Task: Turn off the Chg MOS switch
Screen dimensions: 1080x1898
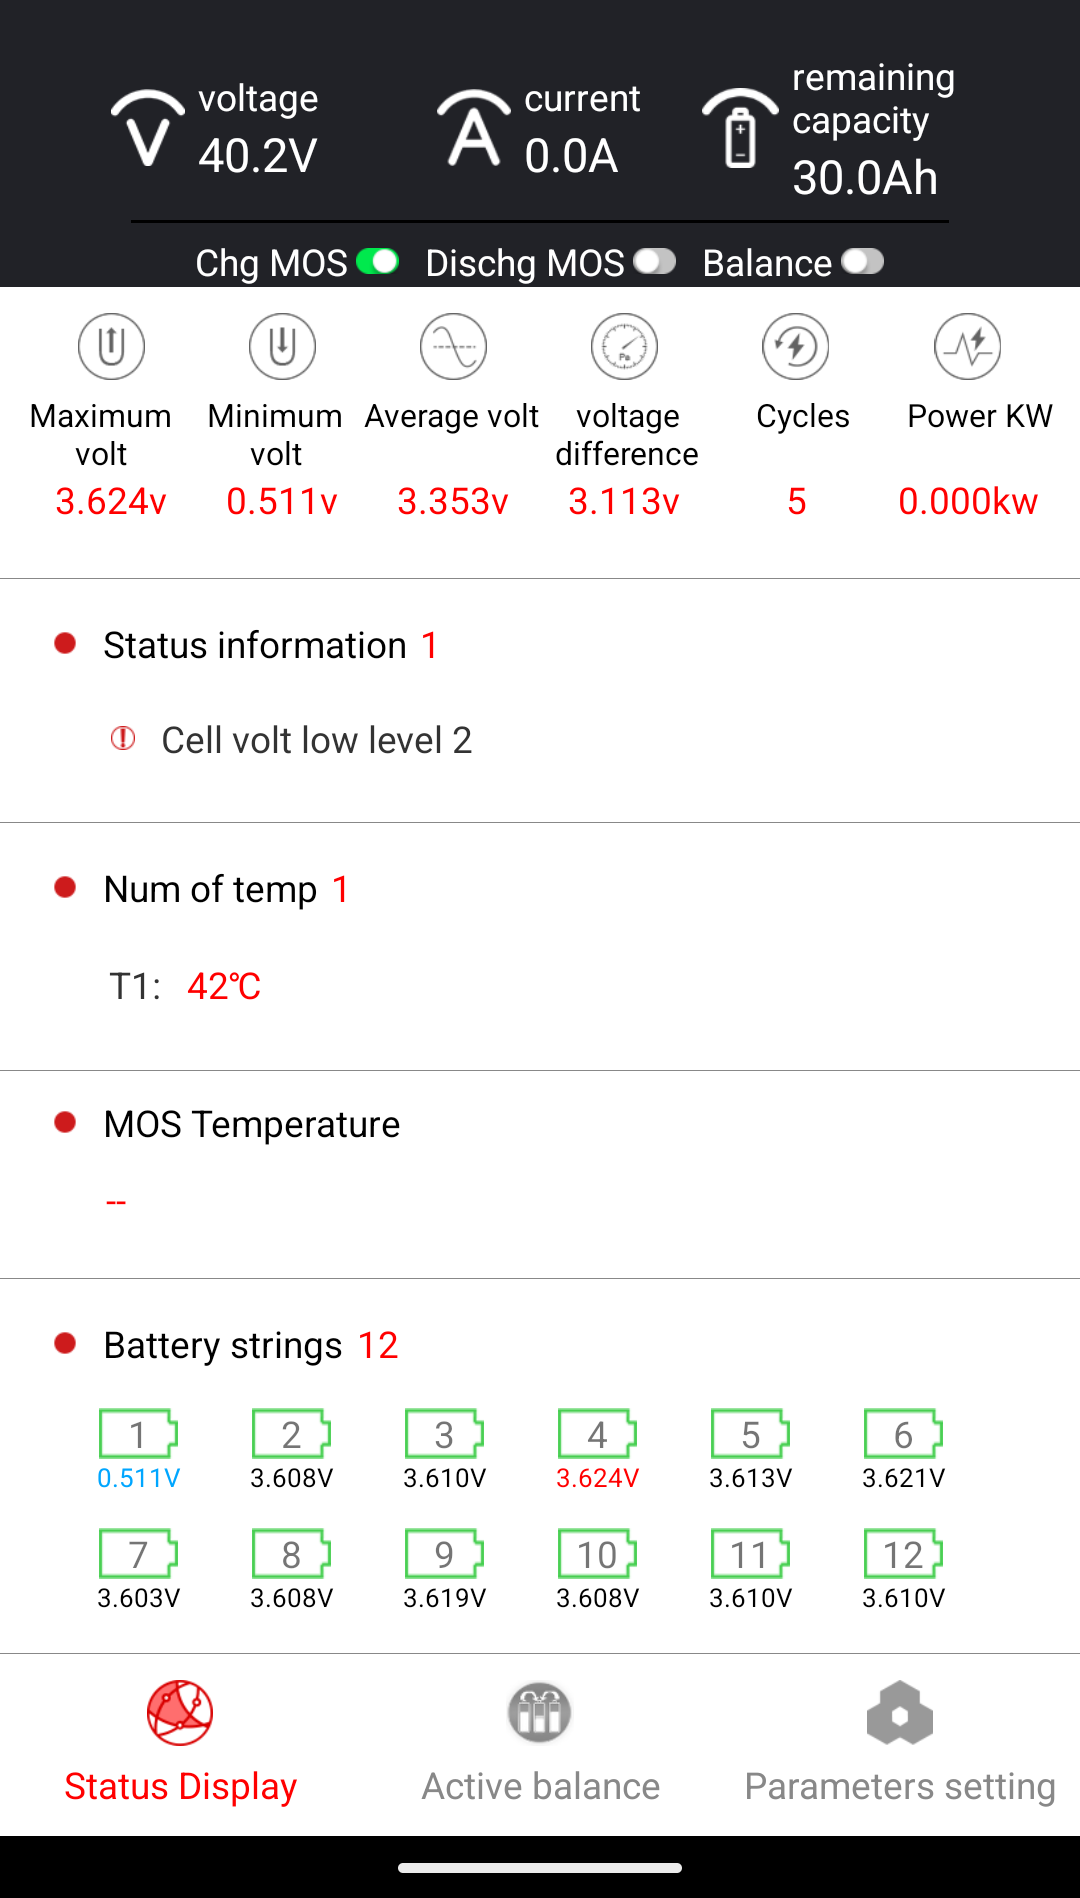Action: pyautogui.click(x=378, y=262)
